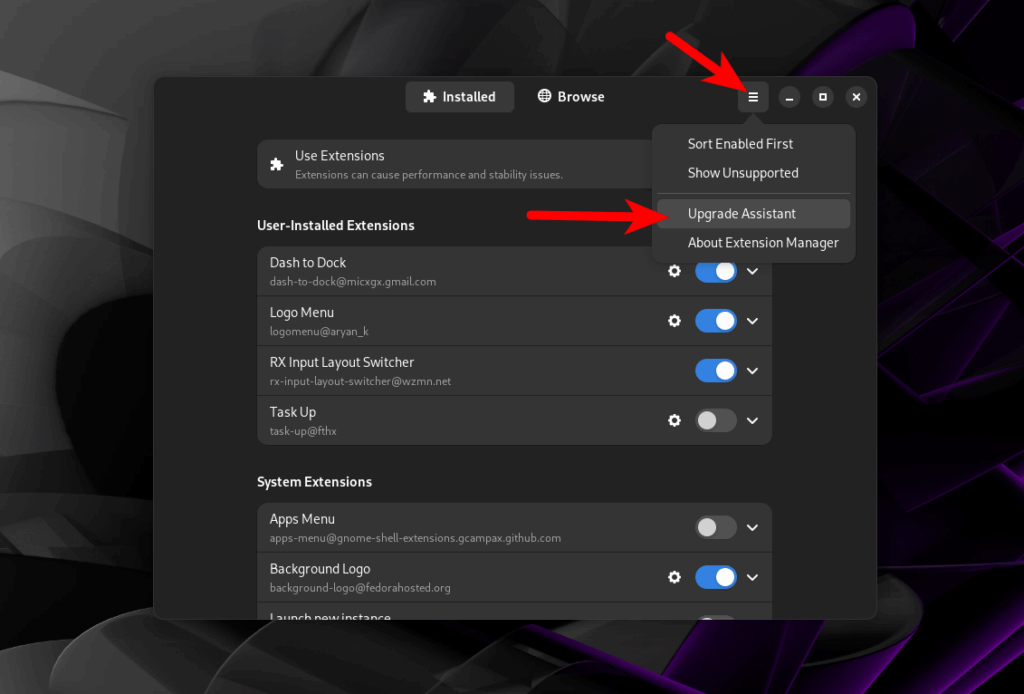Open Task Up settings gear
The image size is (1024, 694).
click(x=674, y=421)
